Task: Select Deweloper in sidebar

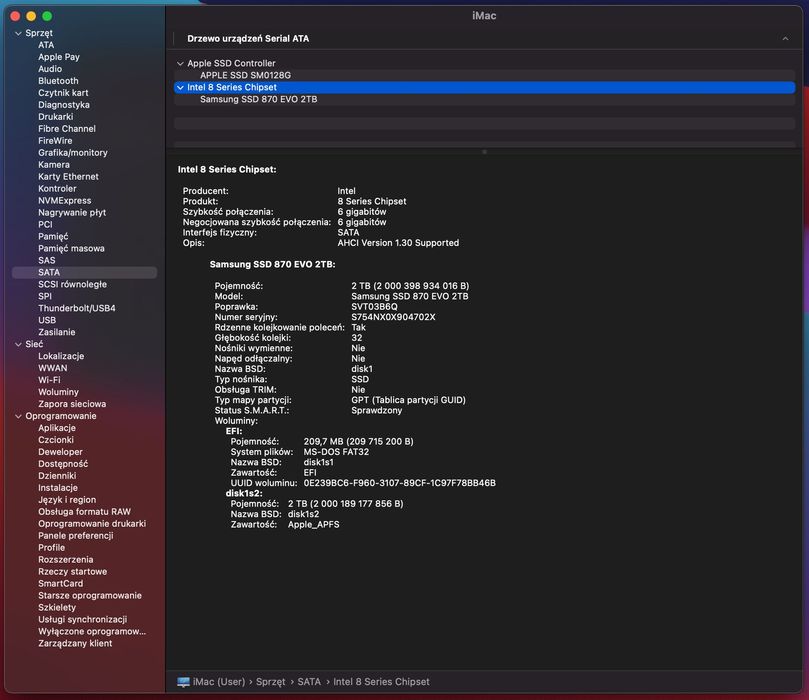Action: coord(60,452)
